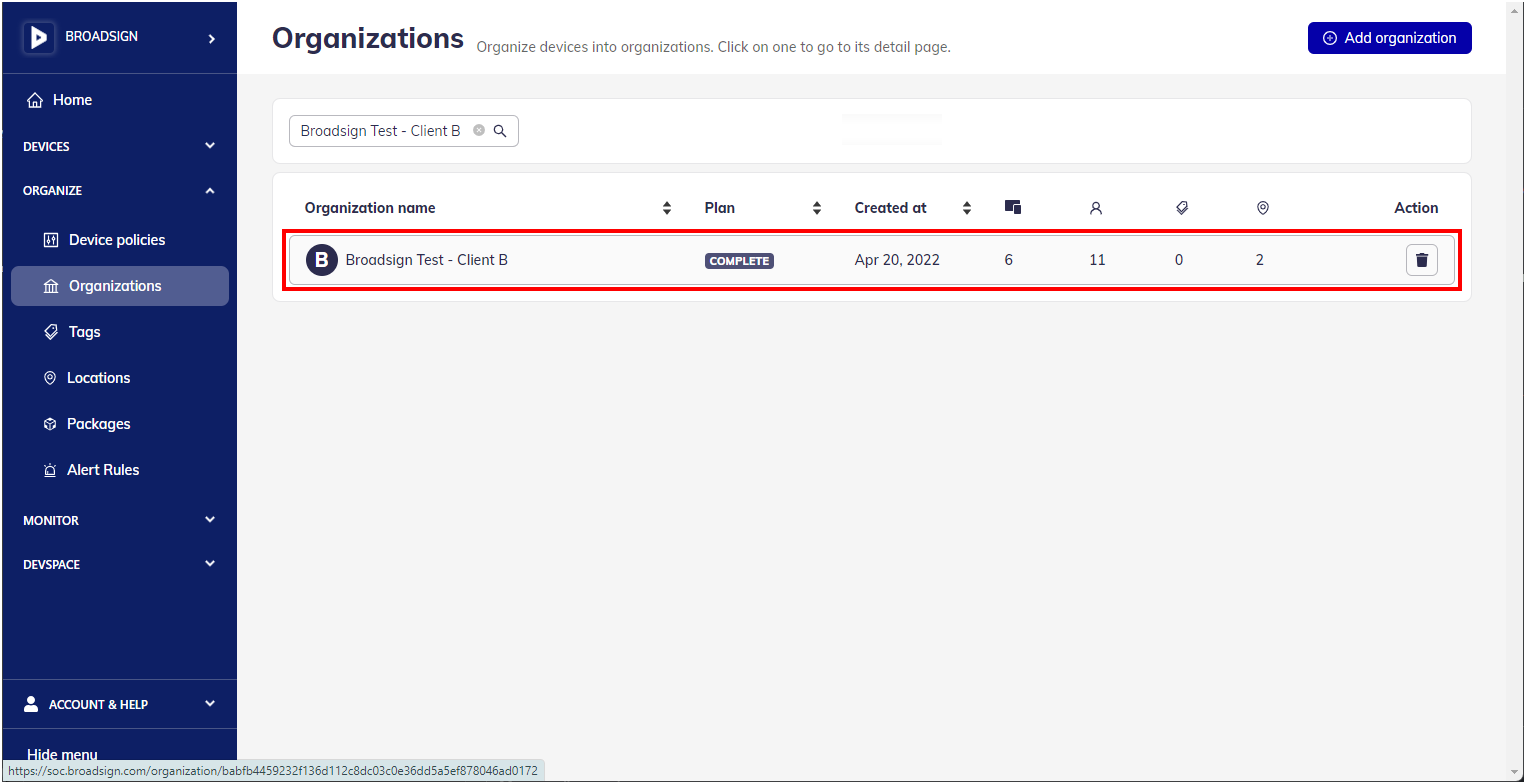This screenshot has width=1526, height=784.
Task: Open Broadsign Test - Client B organization
Action: [x=872, y=260]
